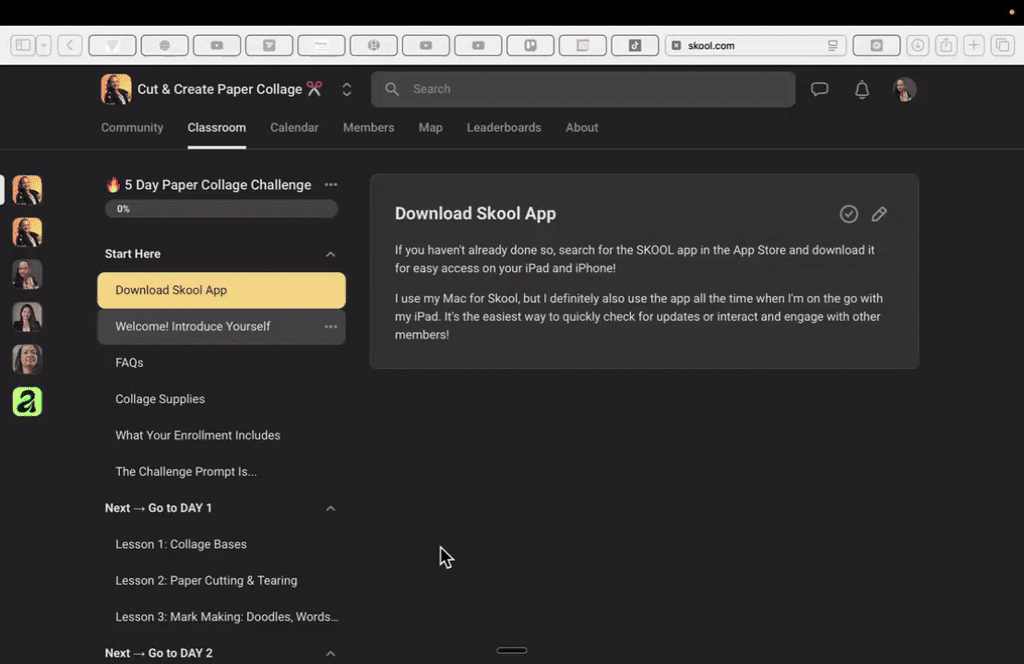Open the Map tab
The image size is (1024, 664).
point(430,128)
